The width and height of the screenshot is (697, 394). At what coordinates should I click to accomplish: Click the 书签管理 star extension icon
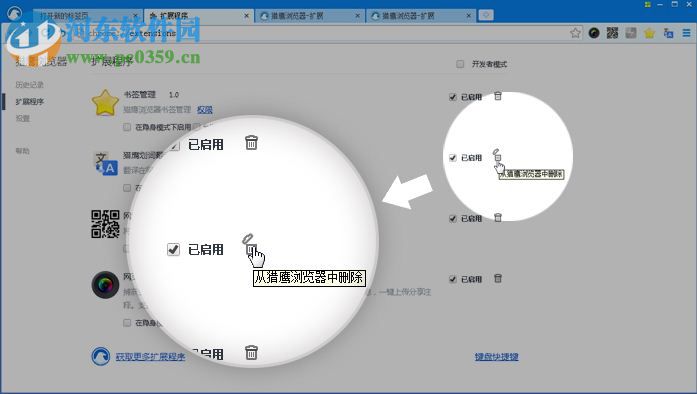[x=105, y=103]
